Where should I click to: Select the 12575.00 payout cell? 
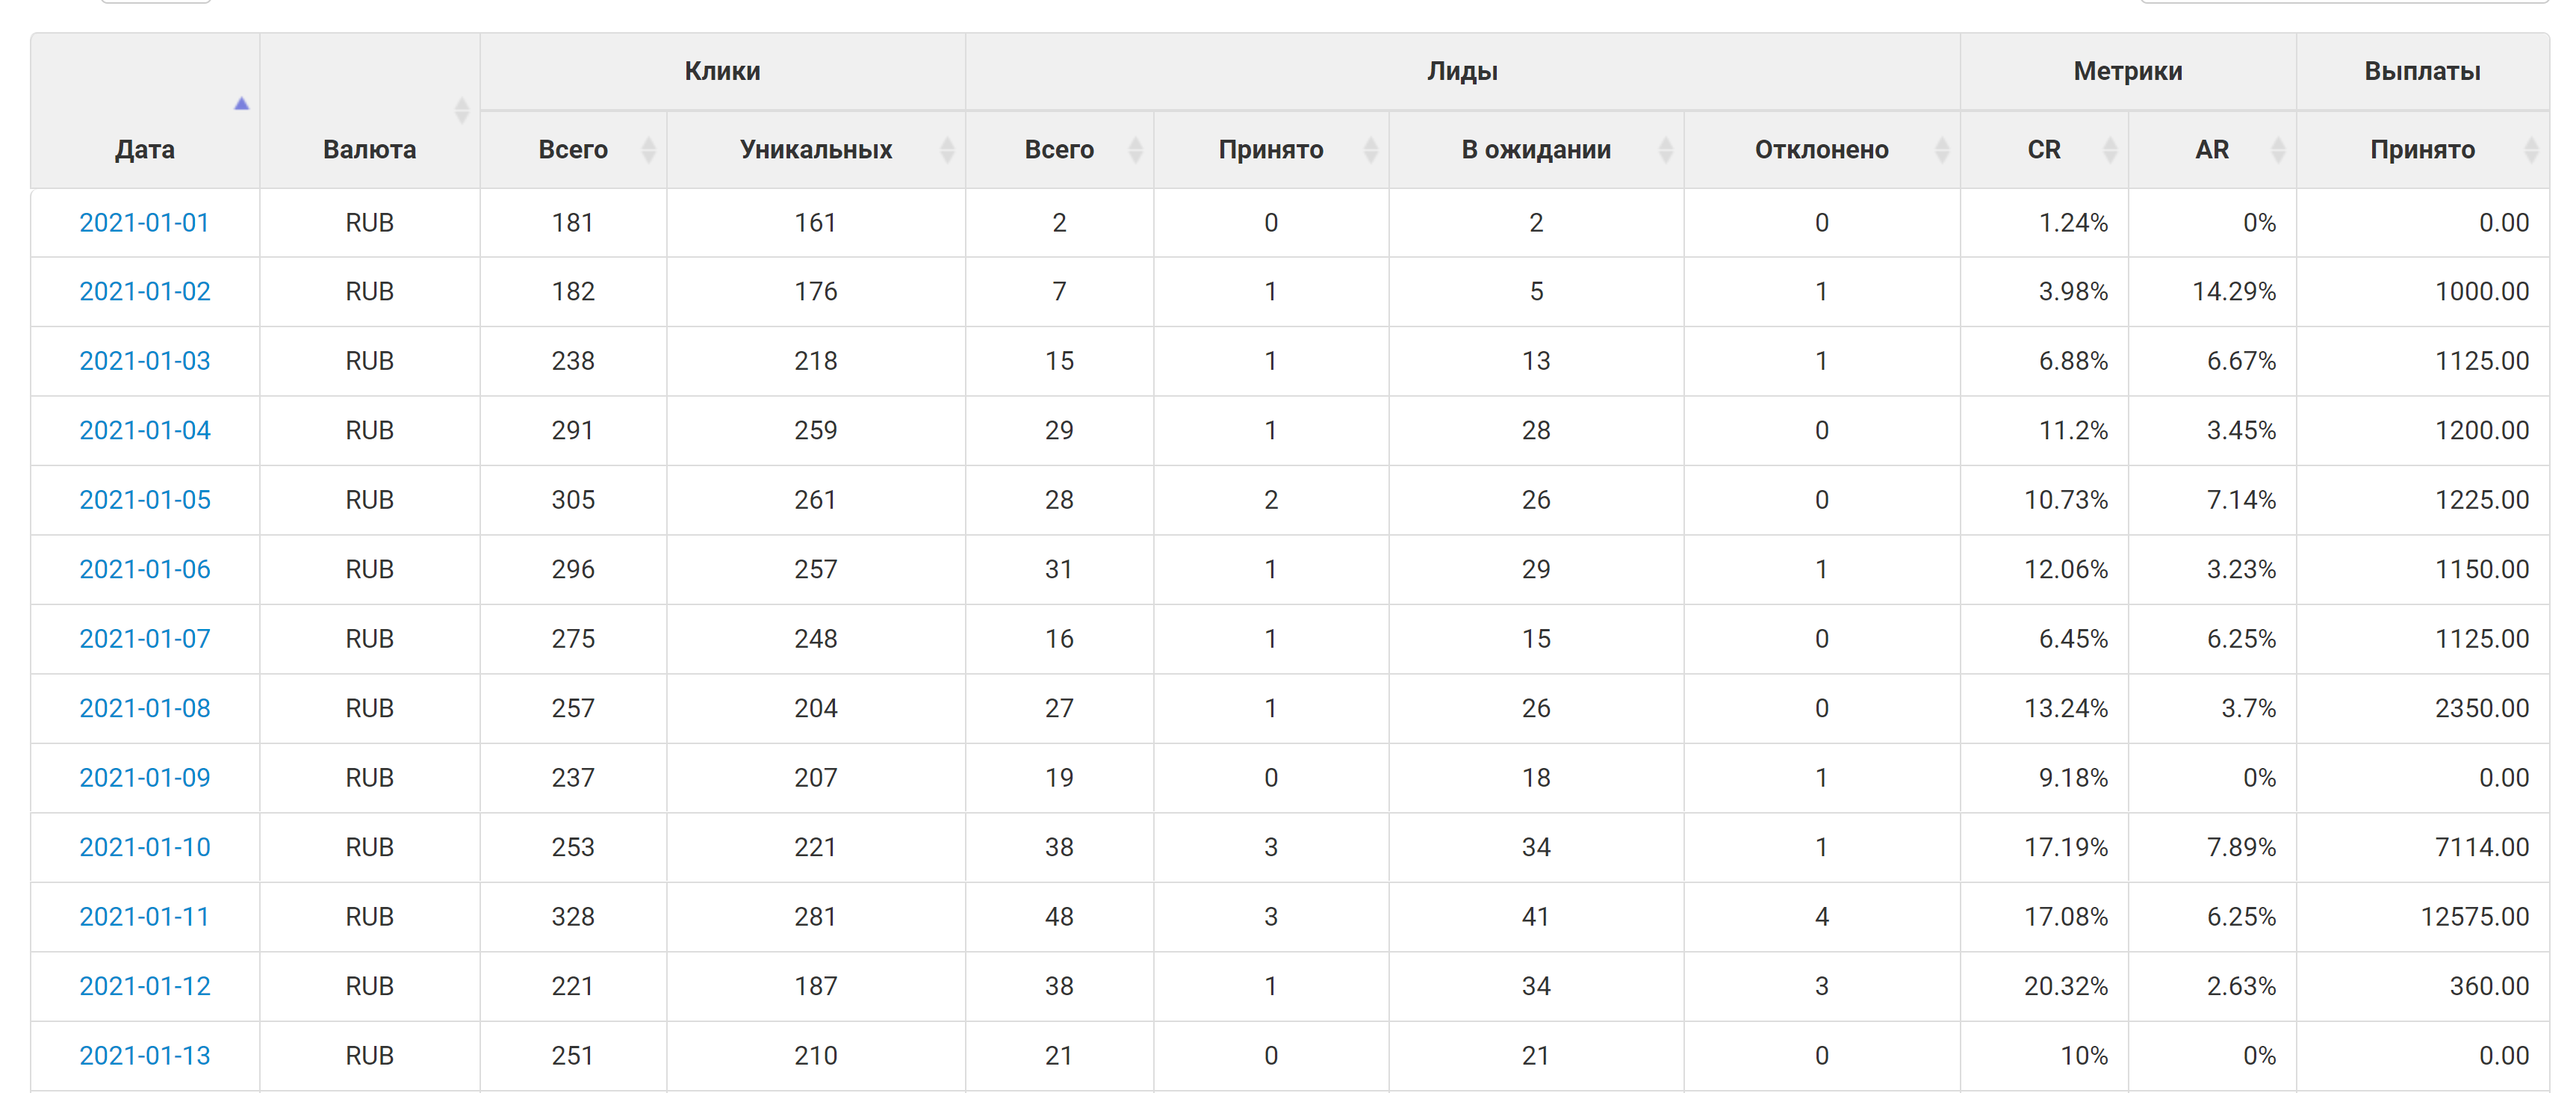coord(2473,917)
